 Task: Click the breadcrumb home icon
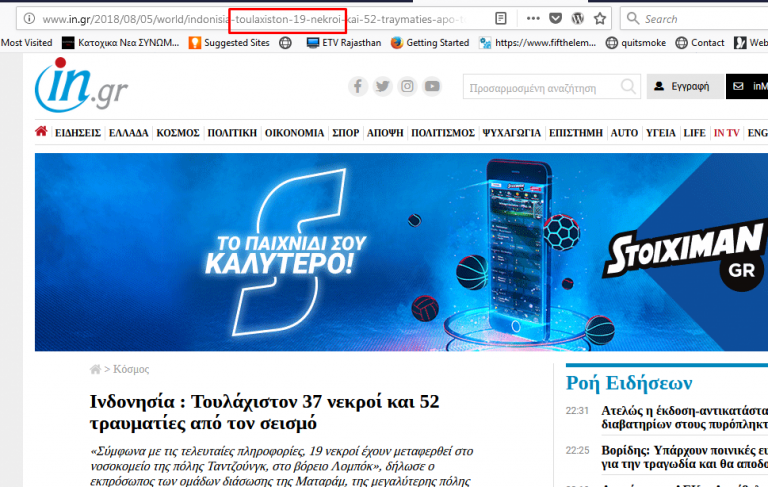(96, 369)
